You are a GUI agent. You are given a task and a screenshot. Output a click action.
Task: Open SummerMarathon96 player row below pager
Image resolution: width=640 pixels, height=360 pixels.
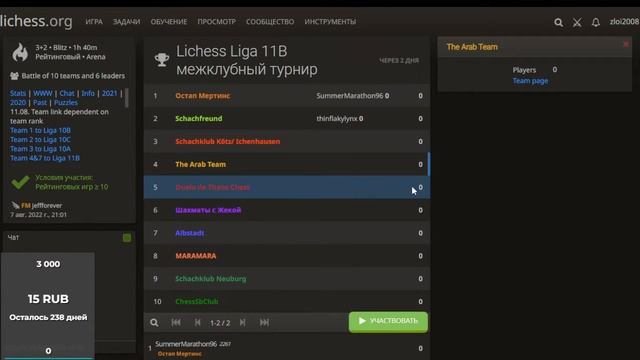click(x=287, y=348)
